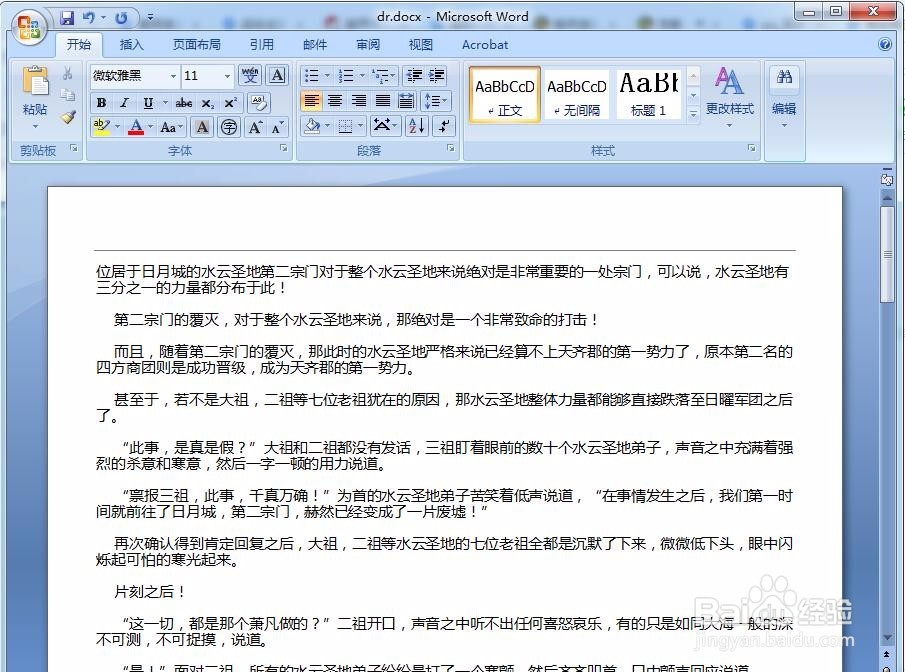Toggle Underline formatting

148,103
